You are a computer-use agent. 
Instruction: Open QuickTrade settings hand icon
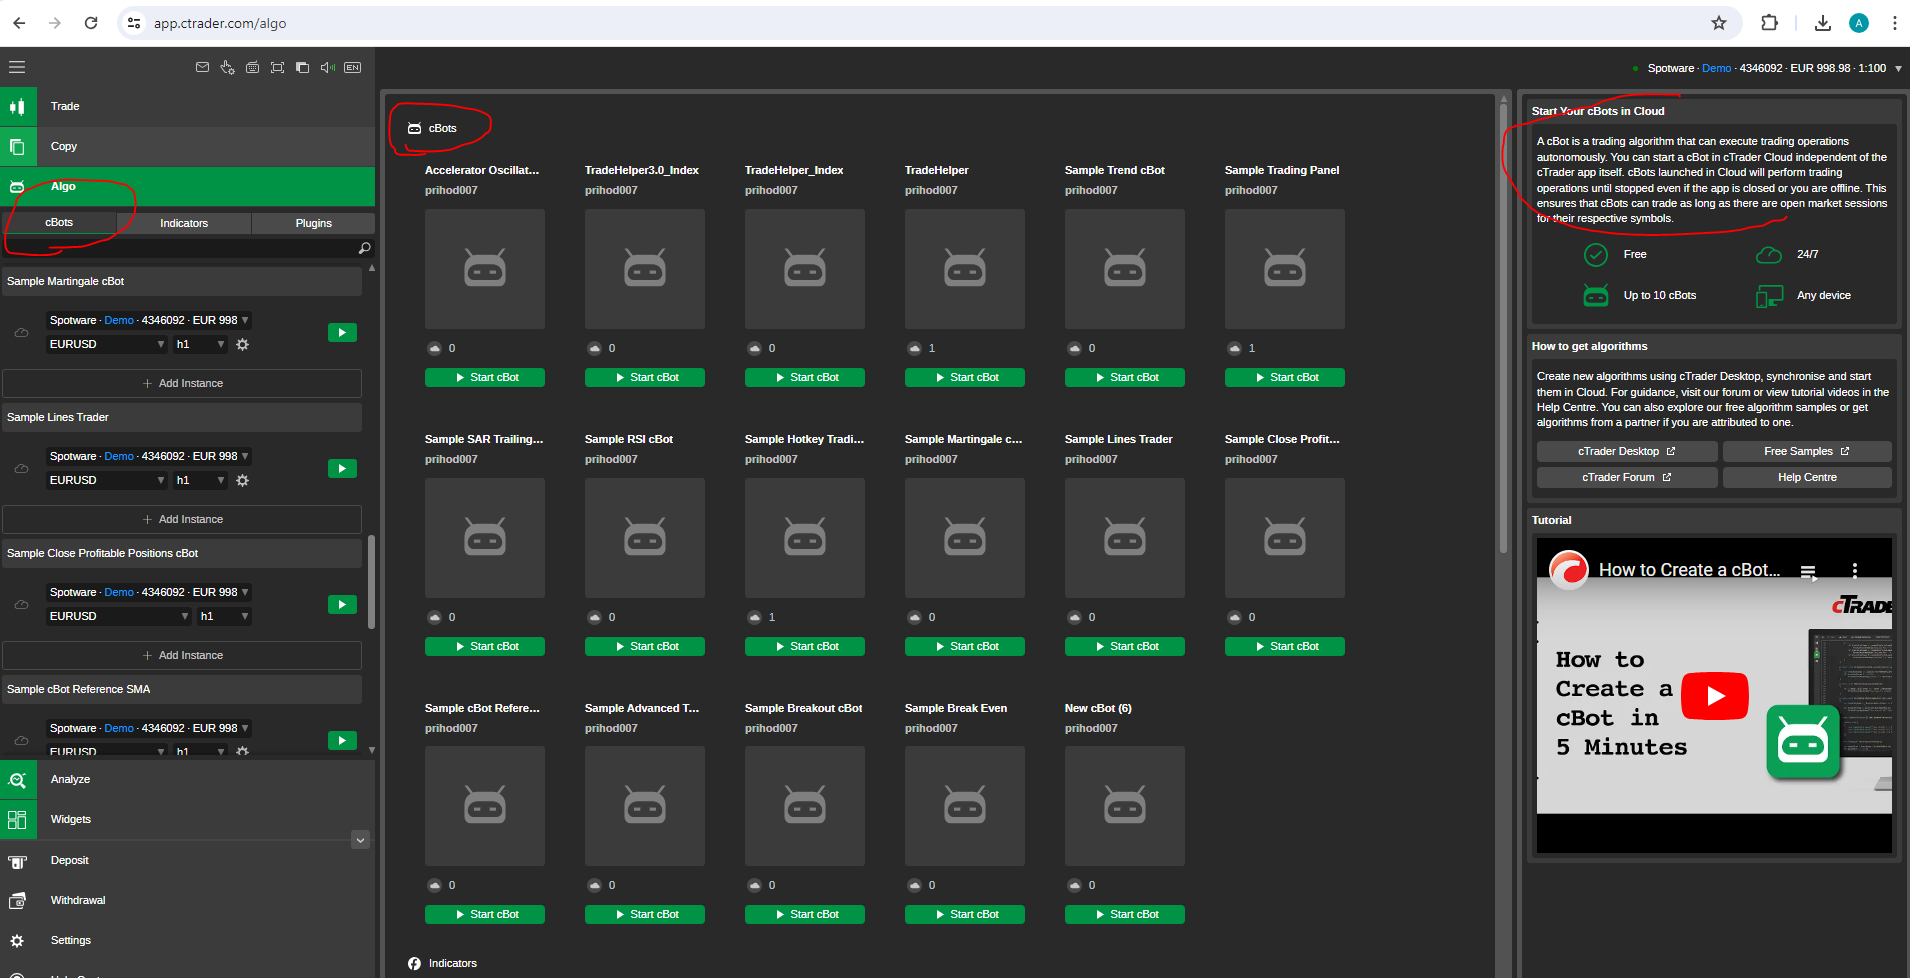coord(227,67)
